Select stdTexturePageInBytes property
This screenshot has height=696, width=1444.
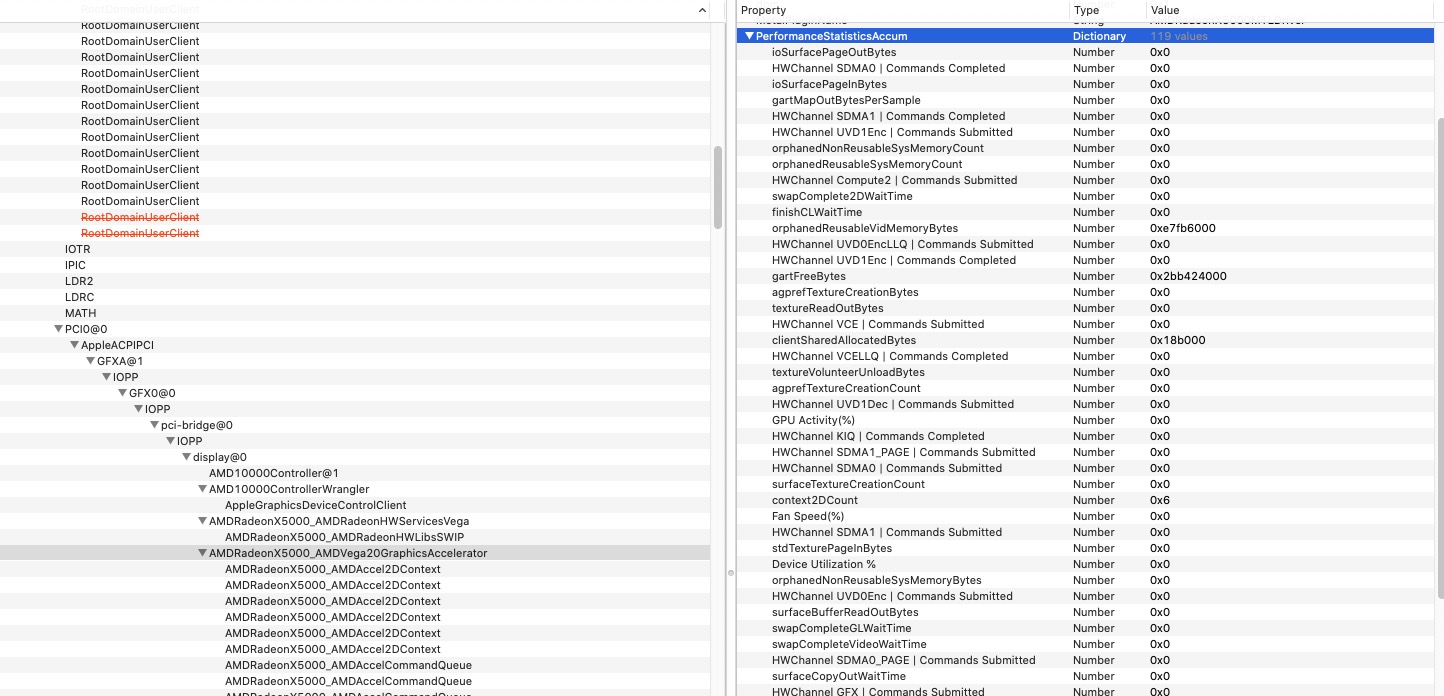(831, 548)
